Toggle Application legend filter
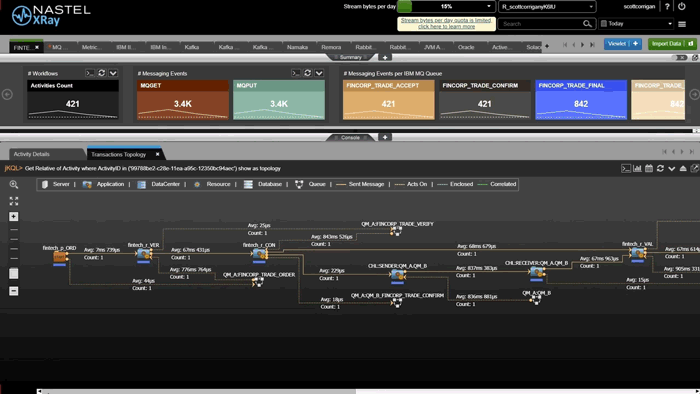Image resolution: width=700 pixels, height=394 pixels. (x=103, y=184)
